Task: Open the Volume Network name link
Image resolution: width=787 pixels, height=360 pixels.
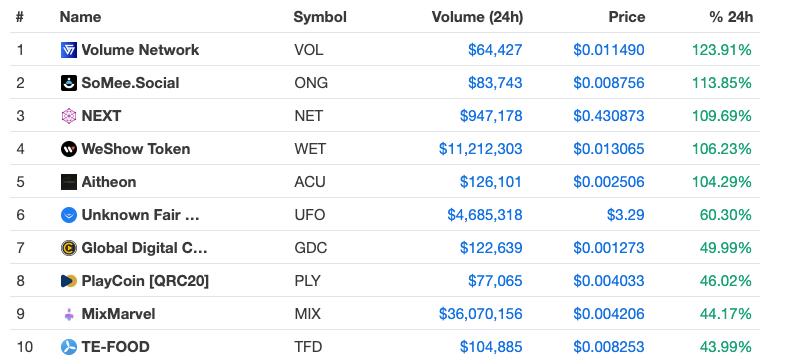Action: coord(140,50)
